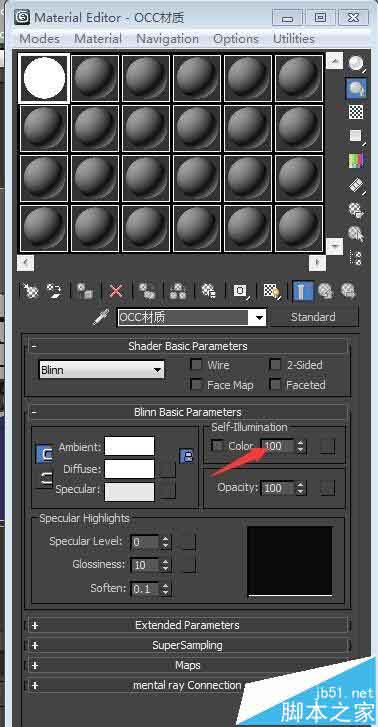This screenshot has height=727, width=378.
Task: Click the Video Color Check icon
Action: coord(356,161)
